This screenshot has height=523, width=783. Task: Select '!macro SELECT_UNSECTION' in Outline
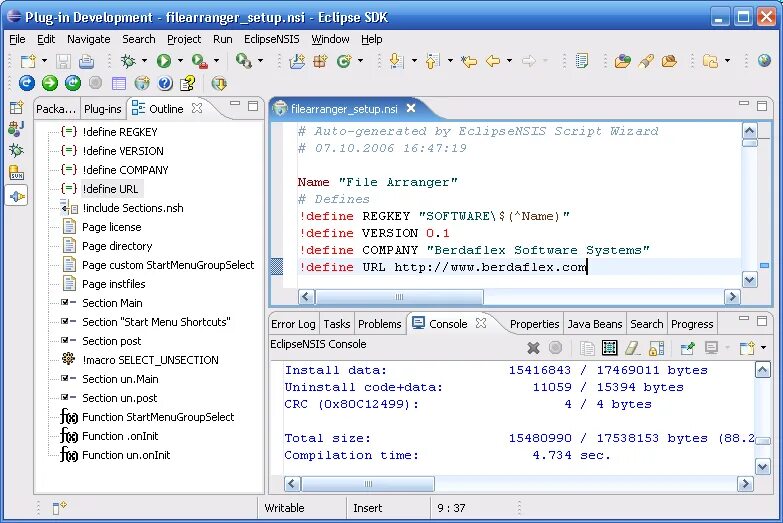point(150,360)
